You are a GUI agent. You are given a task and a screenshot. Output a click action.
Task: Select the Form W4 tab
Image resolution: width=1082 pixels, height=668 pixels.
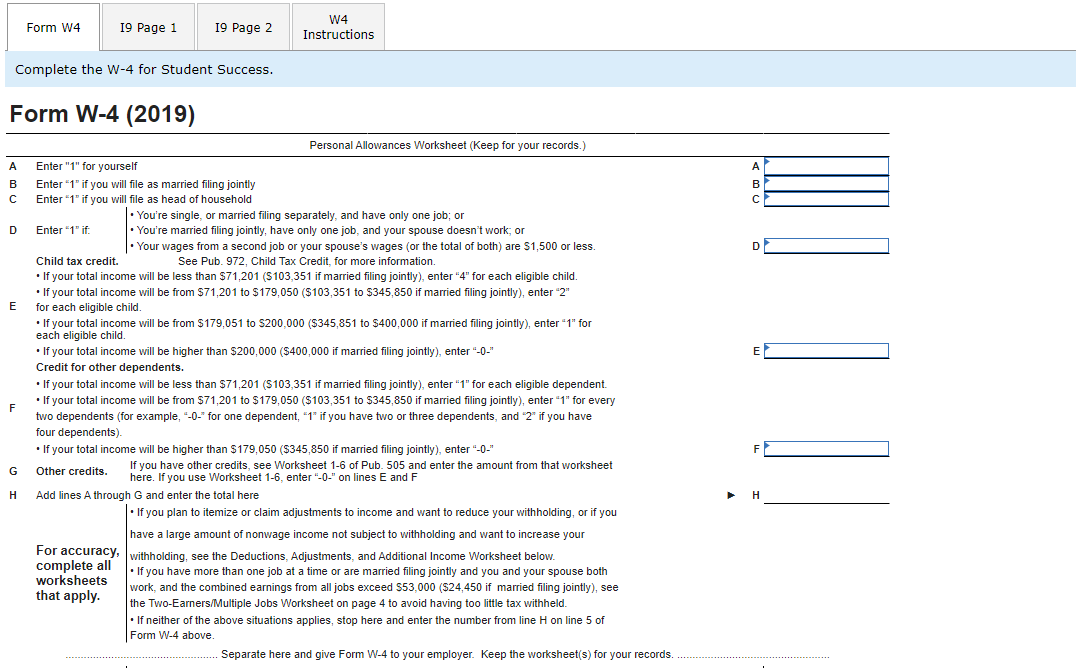52,26
